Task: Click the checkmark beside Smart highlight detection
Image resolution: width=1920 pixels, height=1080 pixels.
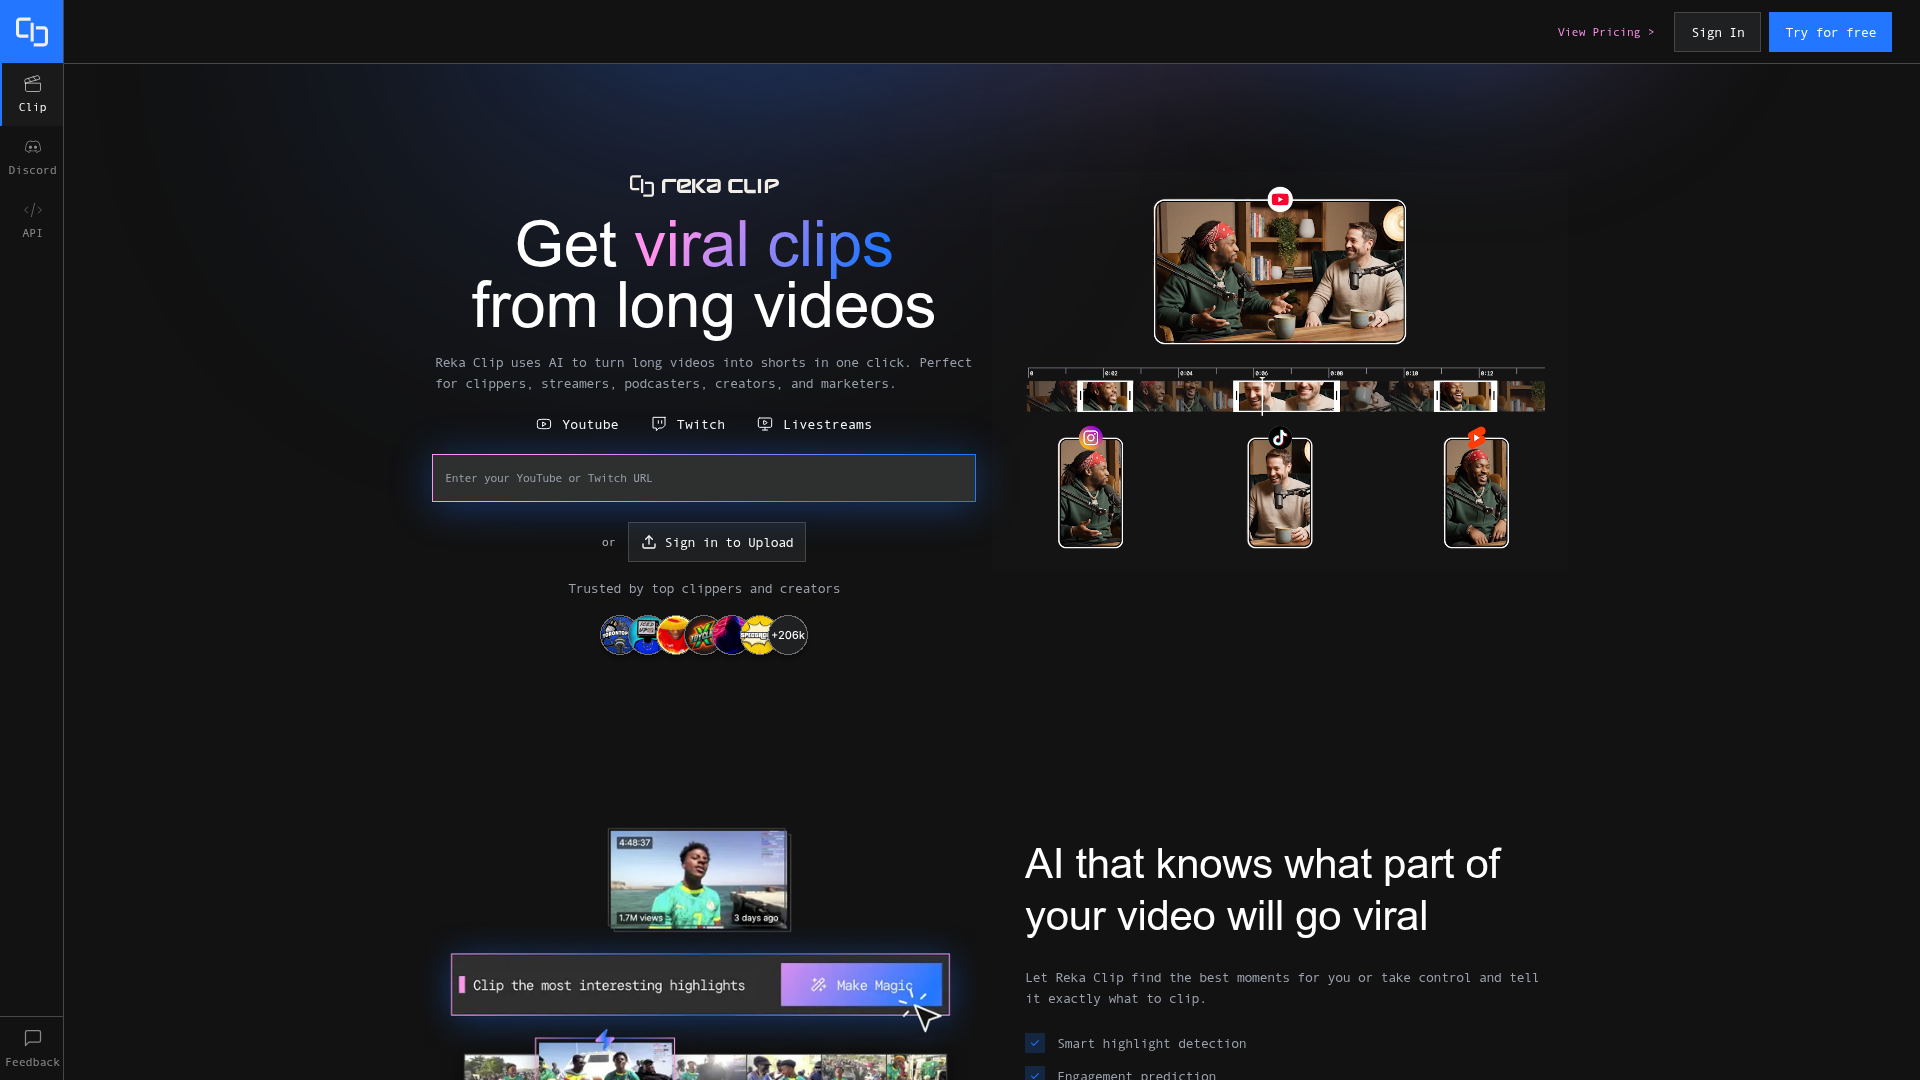Action: pyautogui.click(x=1035, y=1043)
